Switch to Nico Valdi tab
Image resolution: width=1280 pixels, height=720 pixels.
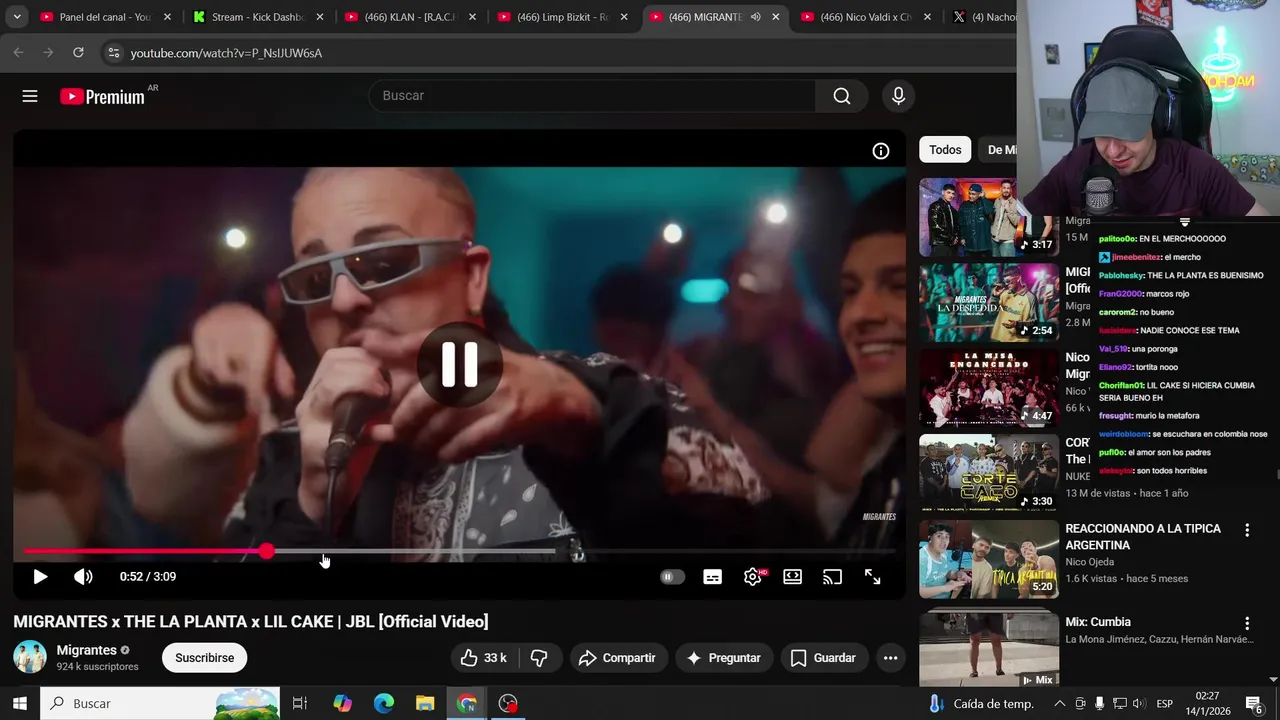[866, 17]
